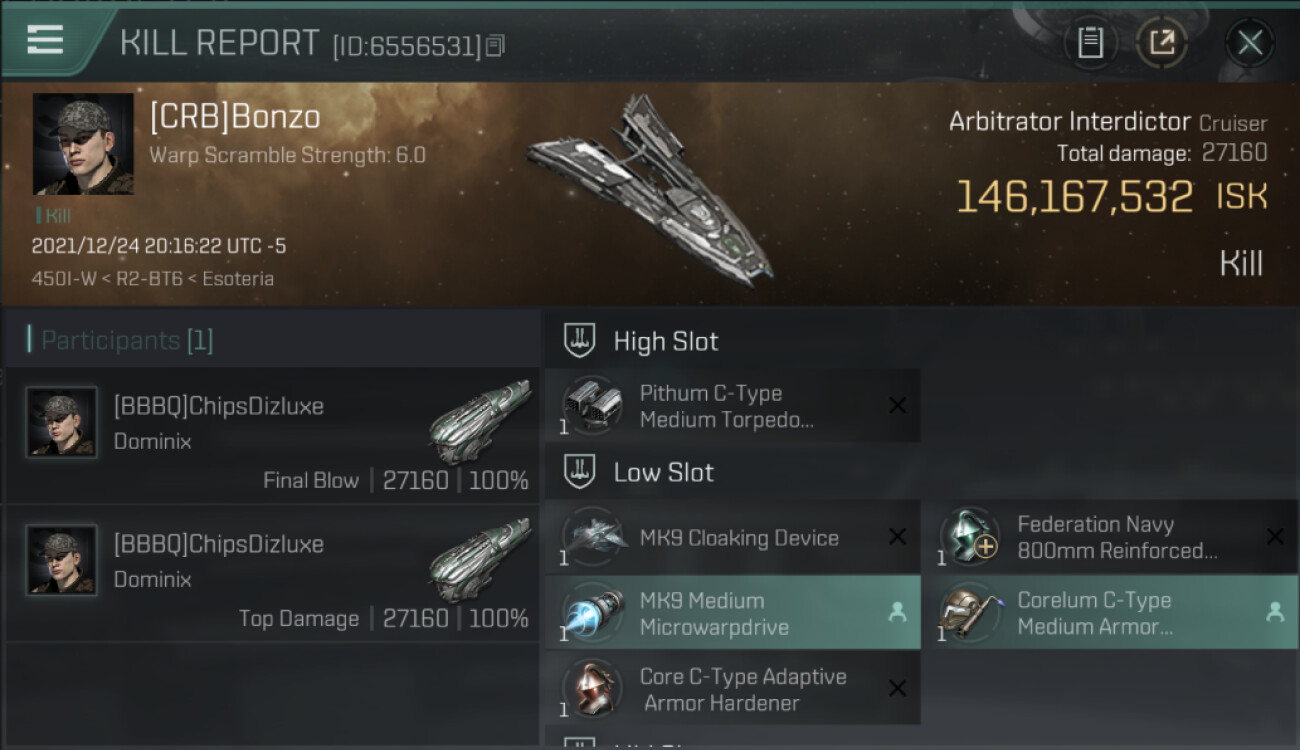Click the MK9 Cloaking Device icon
Screen dimensions: 1300x750
tap(592, 537)
